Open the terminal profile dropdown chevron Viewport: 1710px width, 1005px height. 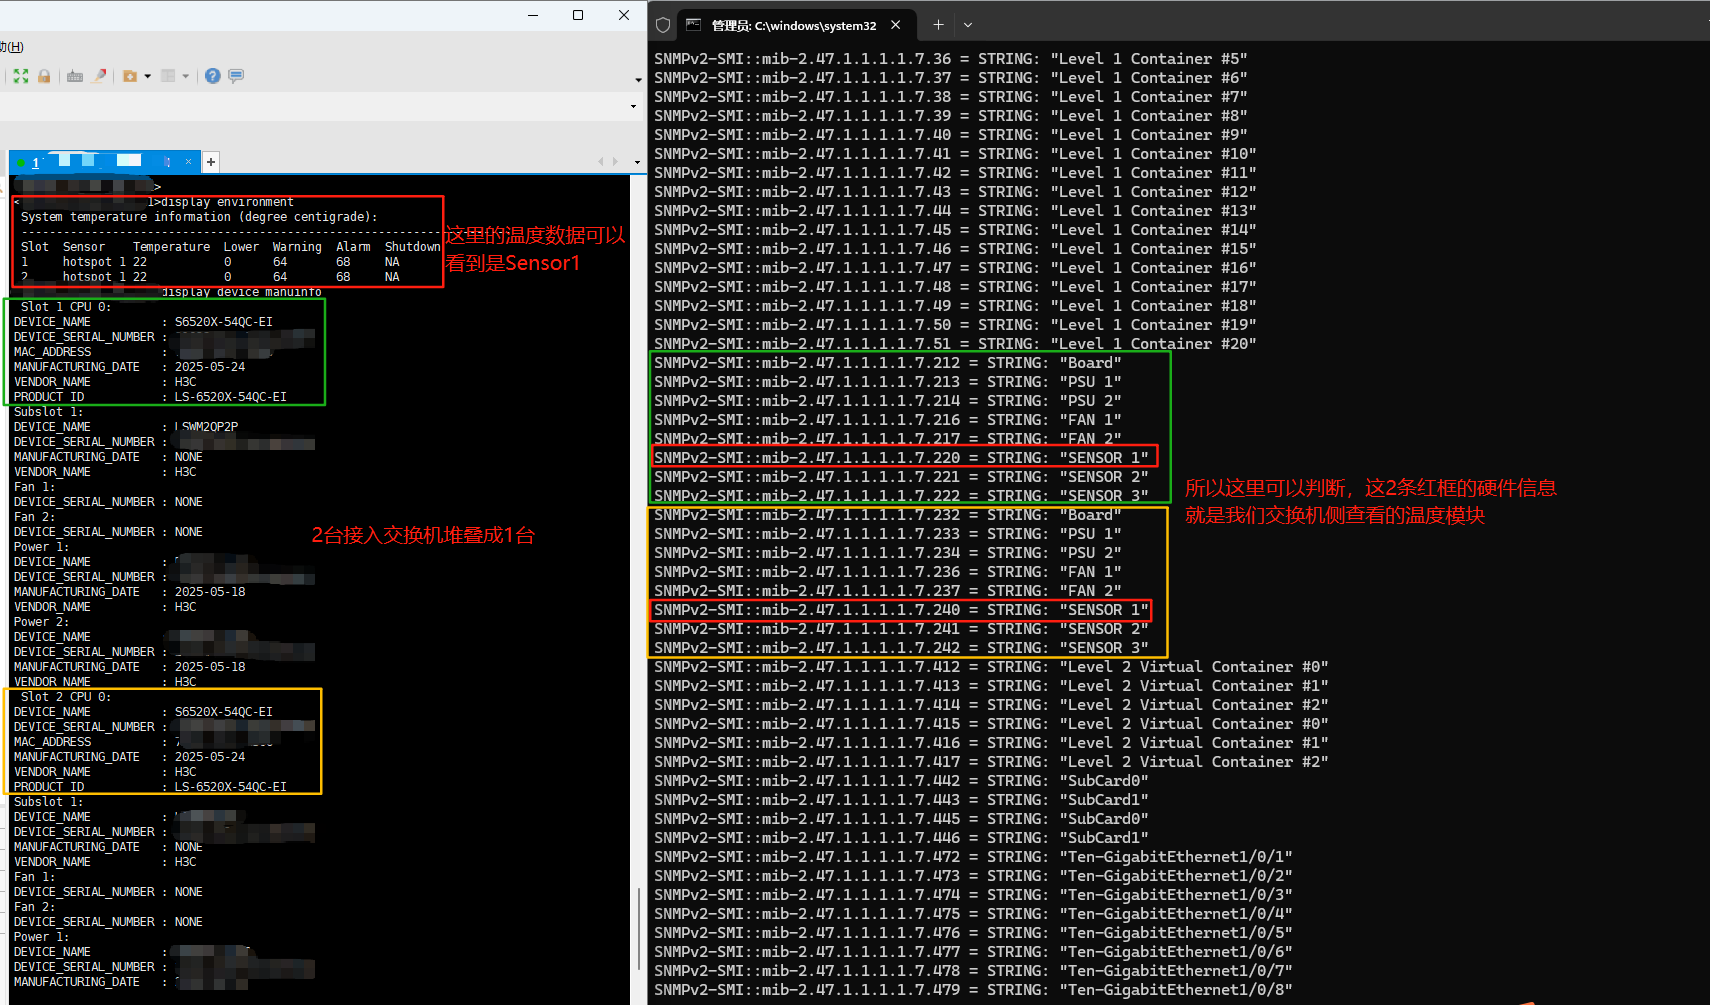968,25
